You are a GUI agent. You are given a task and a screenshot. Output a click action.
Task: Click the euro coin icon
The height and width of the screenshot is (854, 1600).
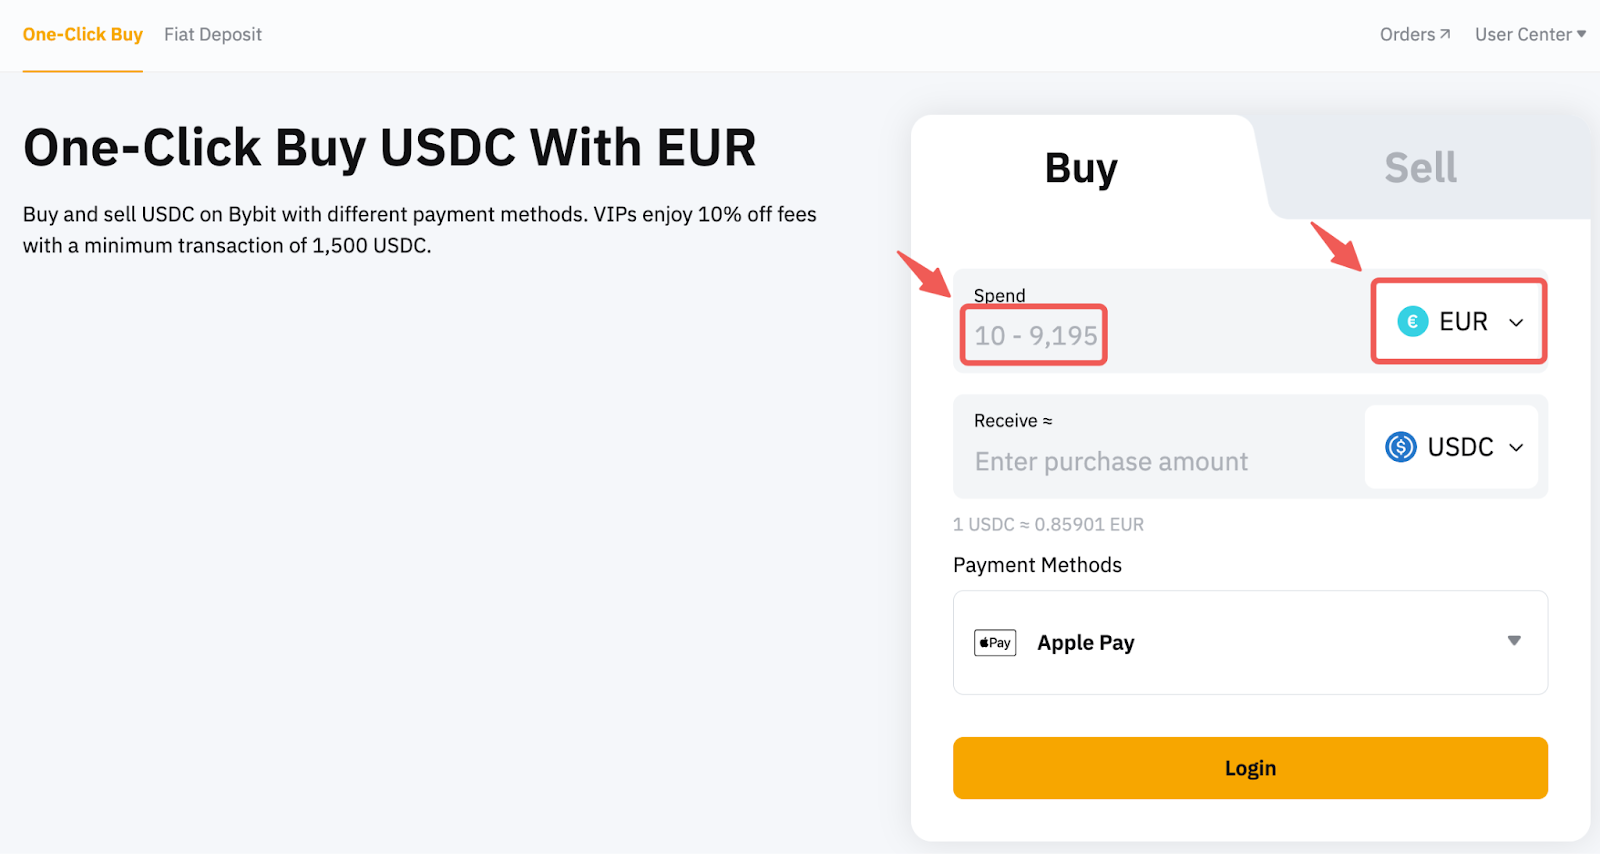(x=1412, y=321)
